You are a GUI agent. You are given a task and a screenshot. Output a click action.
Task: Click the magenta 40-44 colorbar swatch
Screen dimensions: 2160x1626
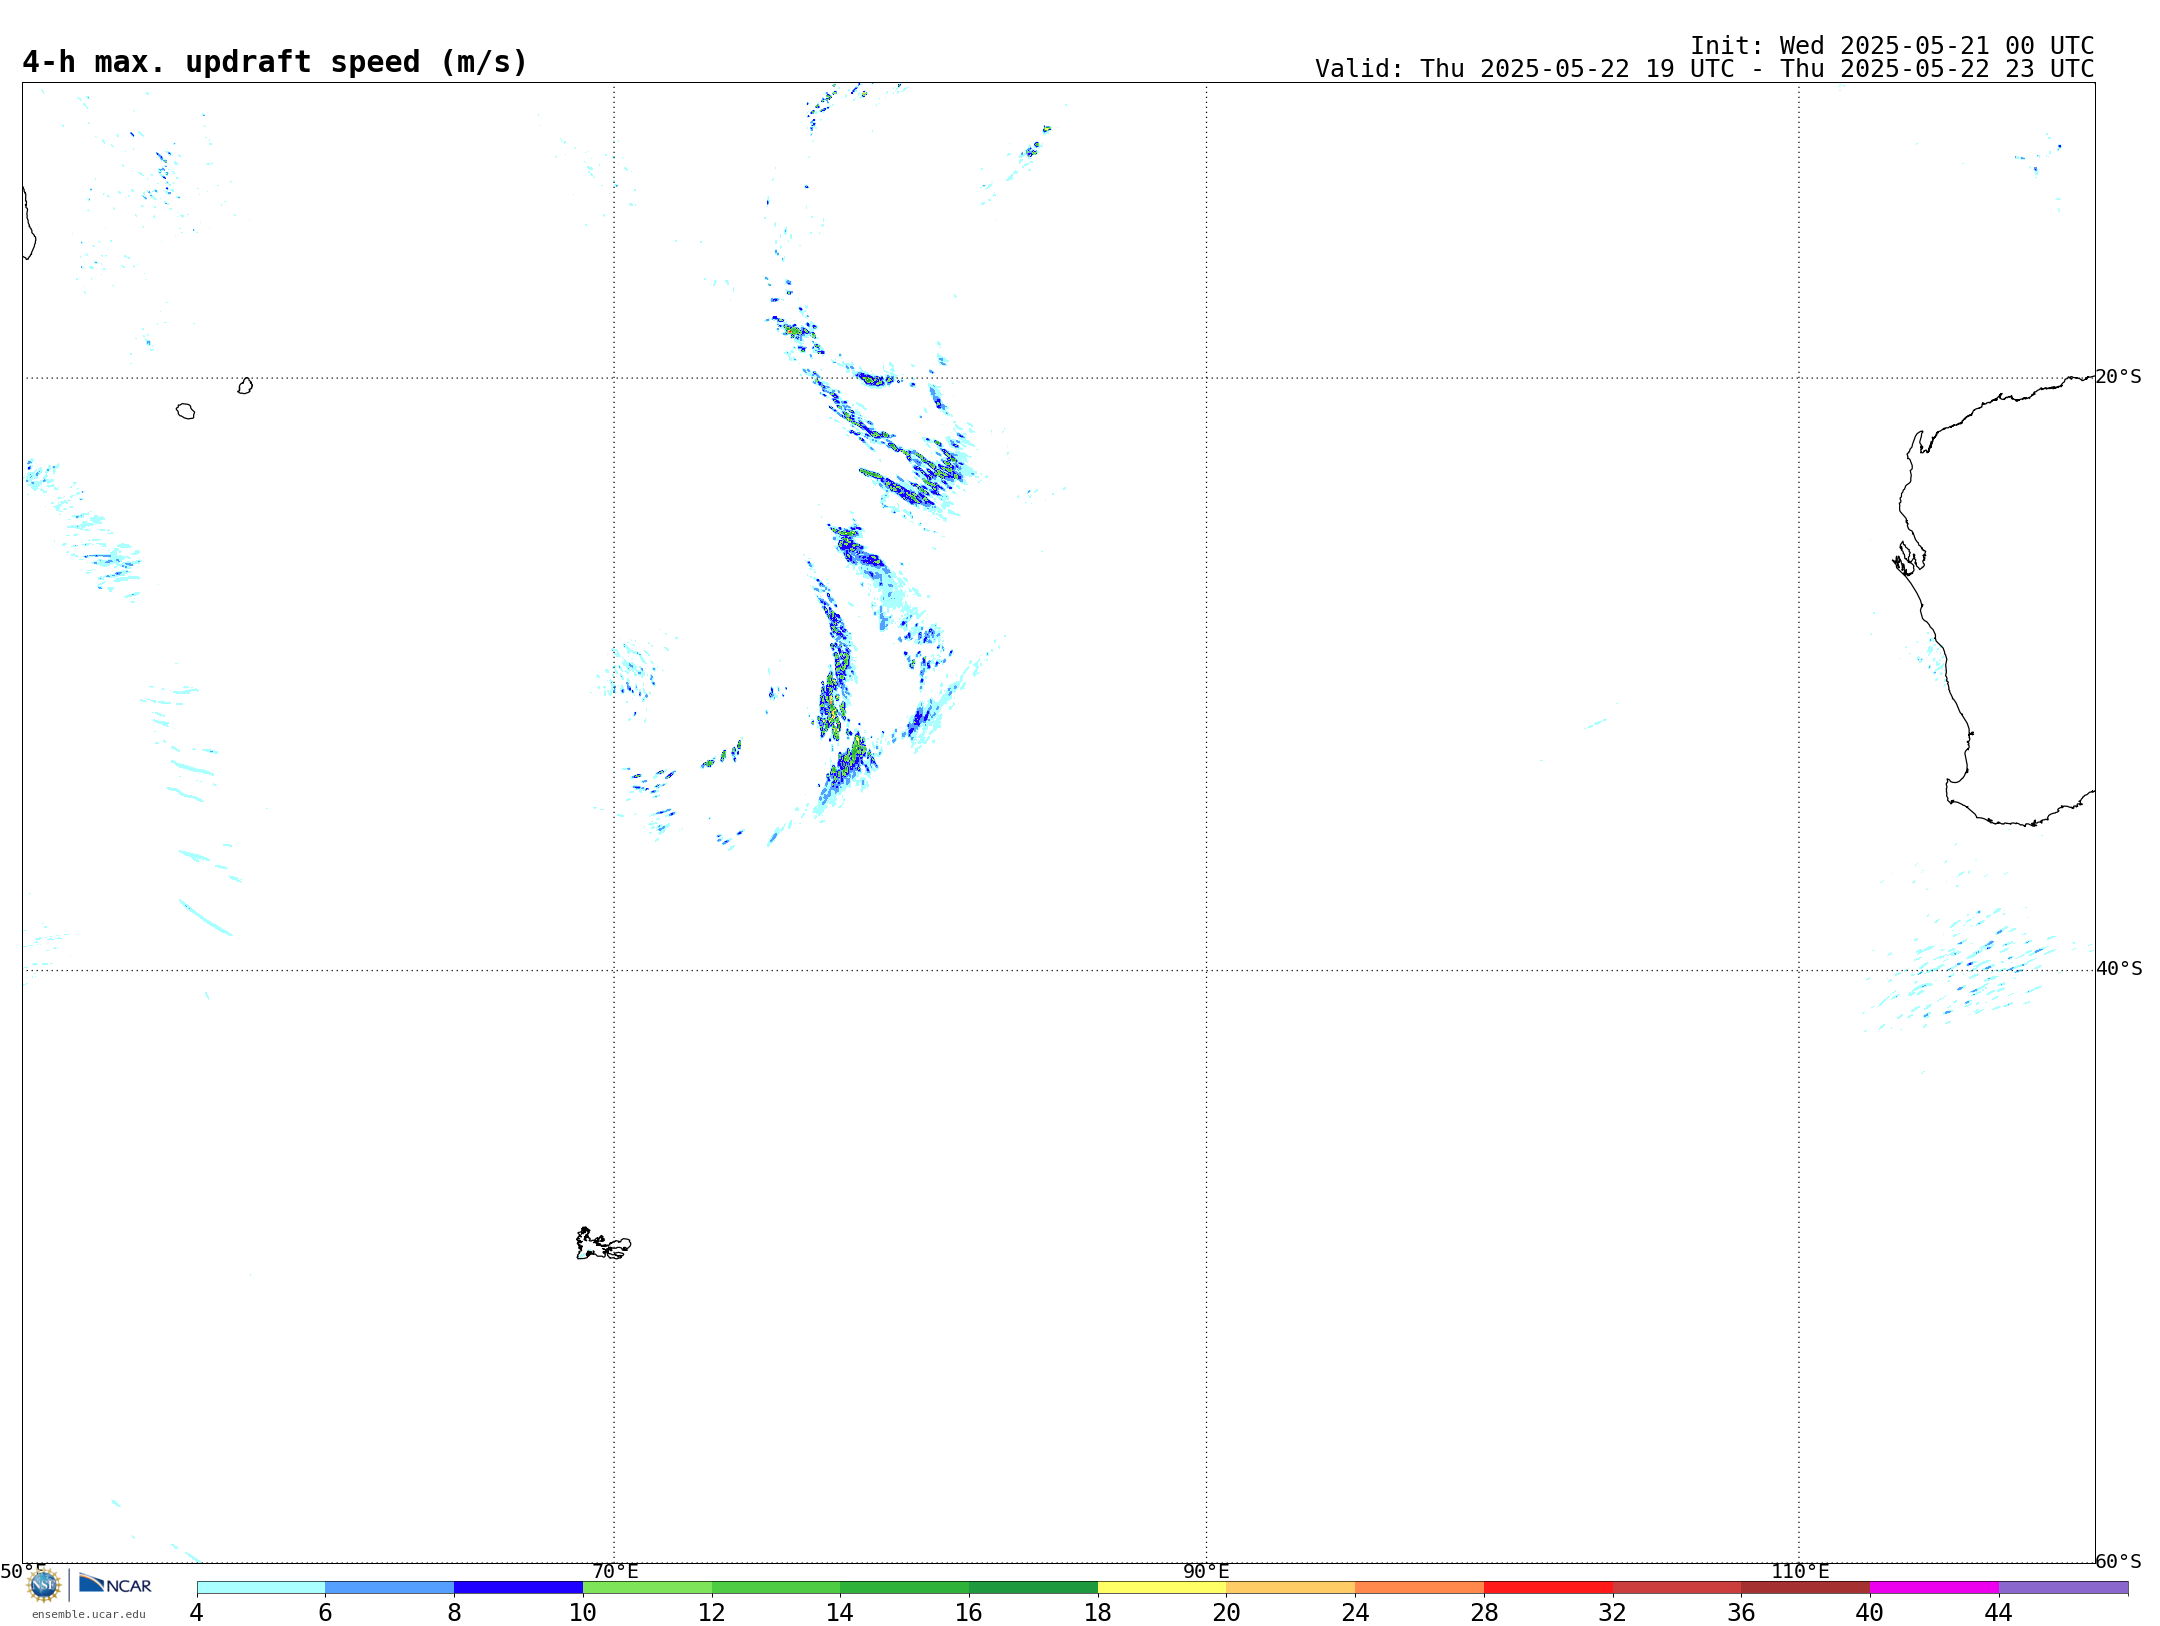click(1934, 1588)
